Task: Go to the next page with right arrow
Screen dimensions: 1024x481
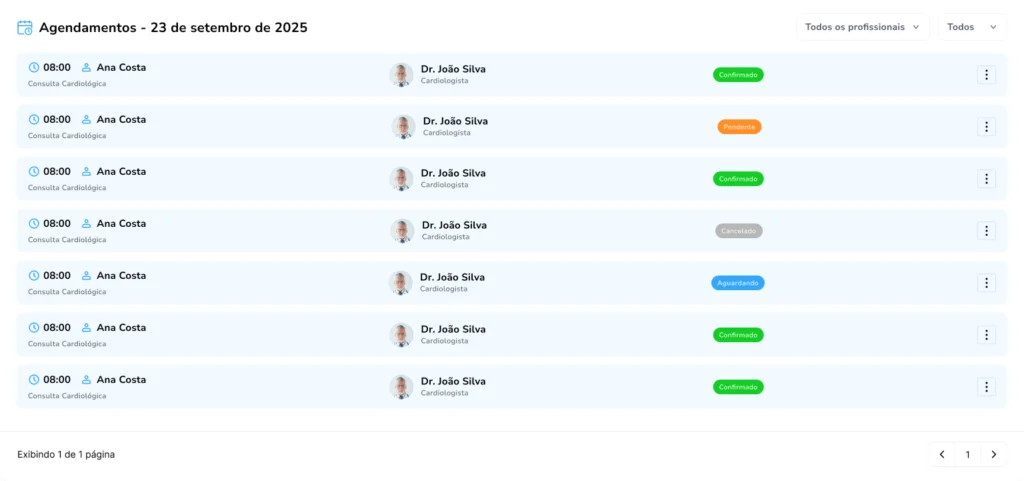Action: [x=993, y=455]
